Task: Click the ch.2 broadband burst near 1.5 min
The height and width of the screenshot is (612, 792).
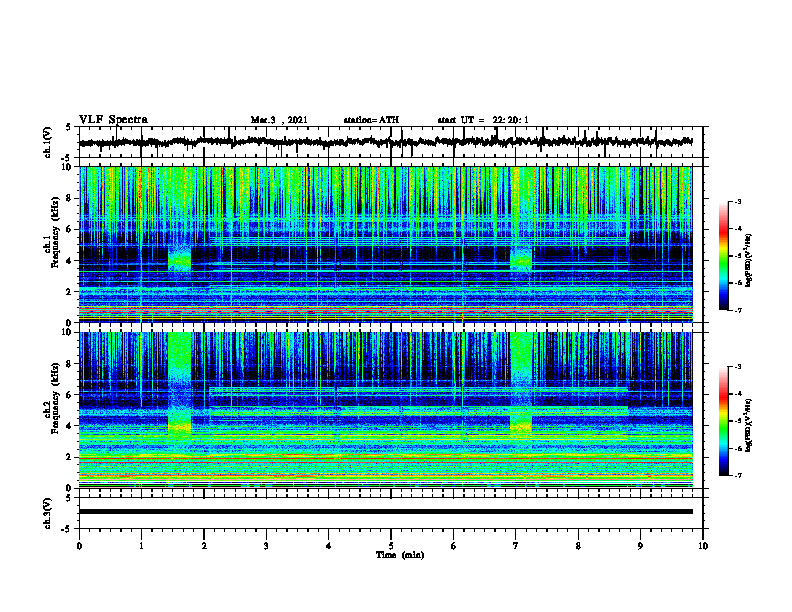Action: 179,383
